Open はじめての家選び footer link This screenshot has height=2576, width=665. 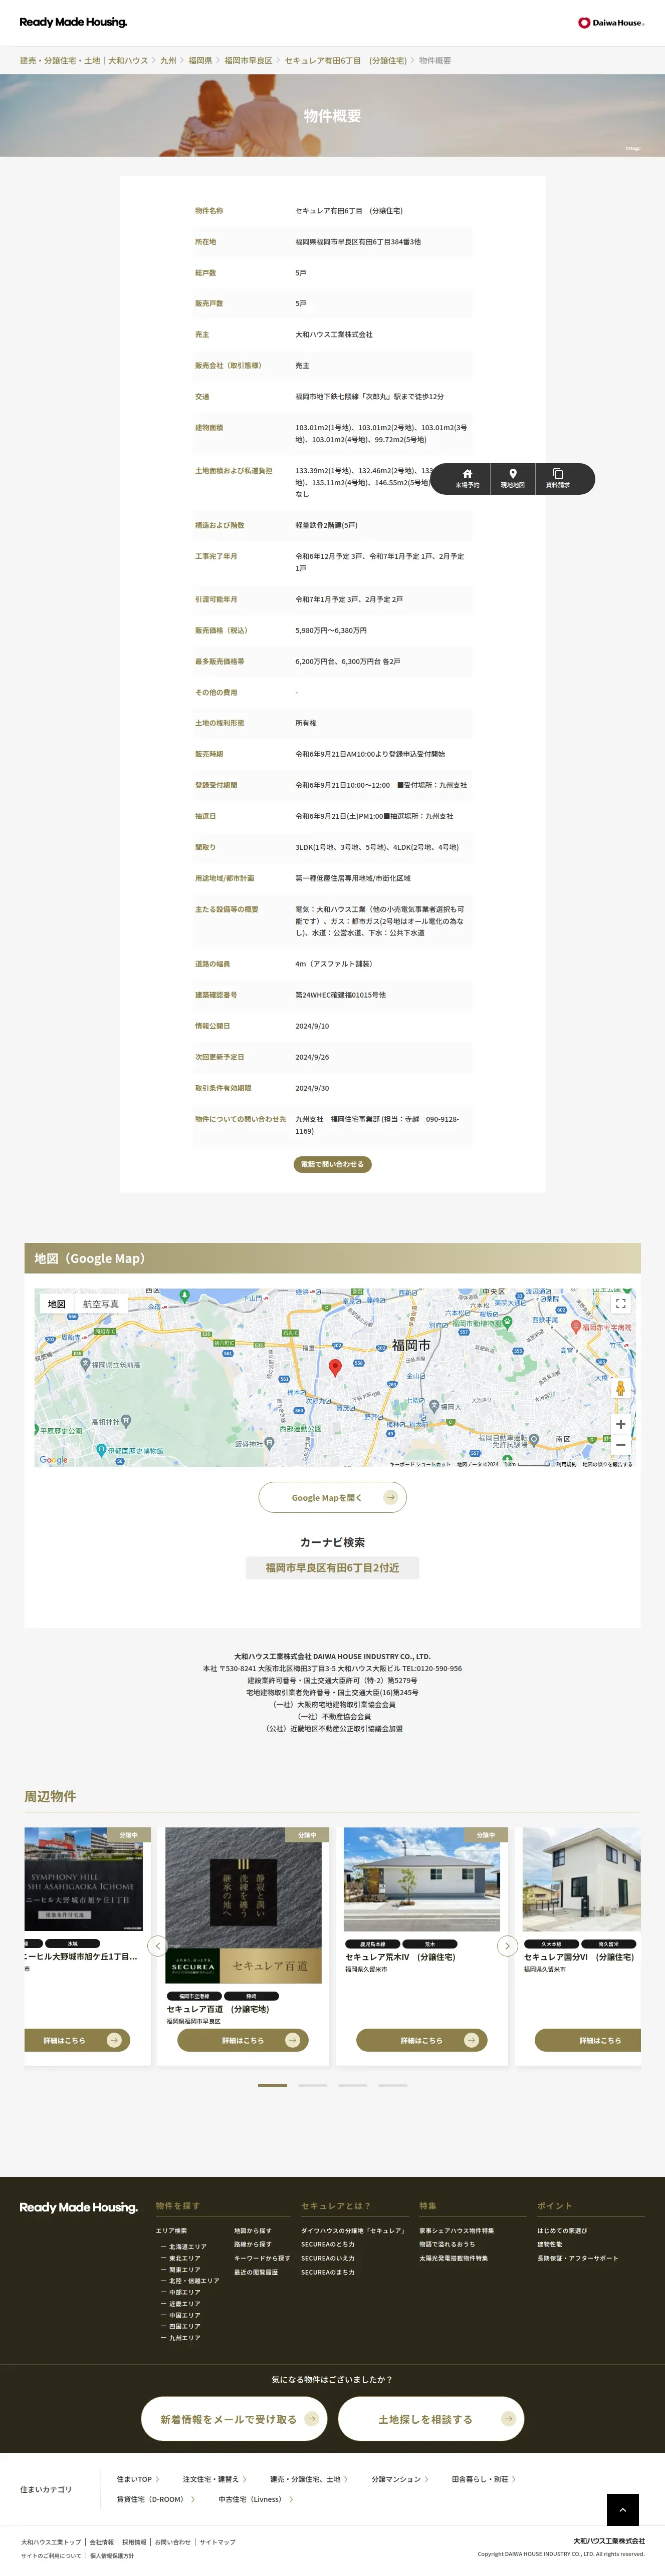[562, 2231]
